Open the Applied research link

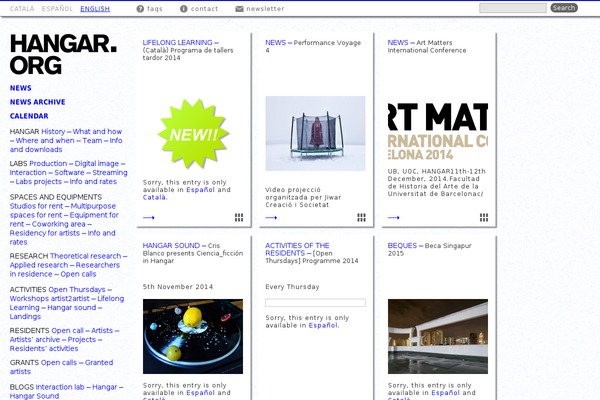coord(39,265)
